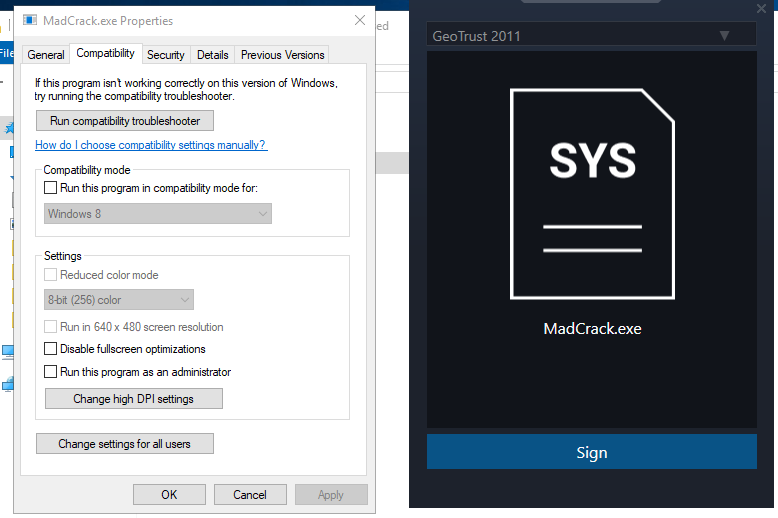Close the MadCrack.exe Properties dialog
The image size is (778, 518).
tap(359, 20)
